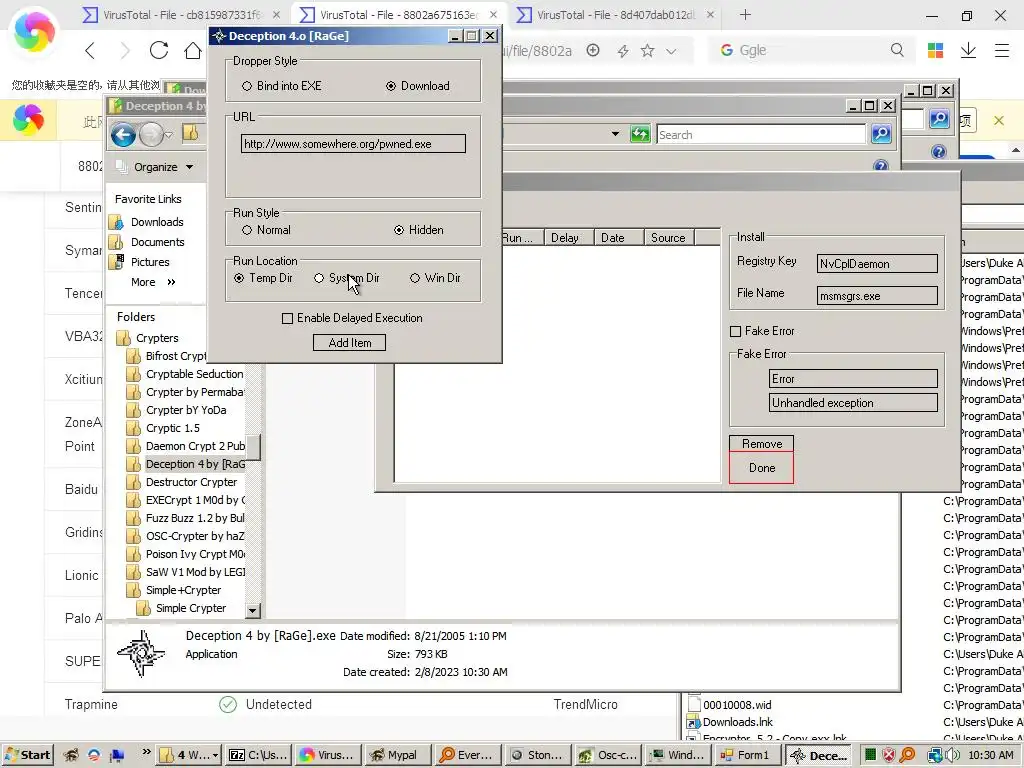Click the volume icon in system tray
The height and width of the screenshot is (768, 1024).
click(952, 755)
